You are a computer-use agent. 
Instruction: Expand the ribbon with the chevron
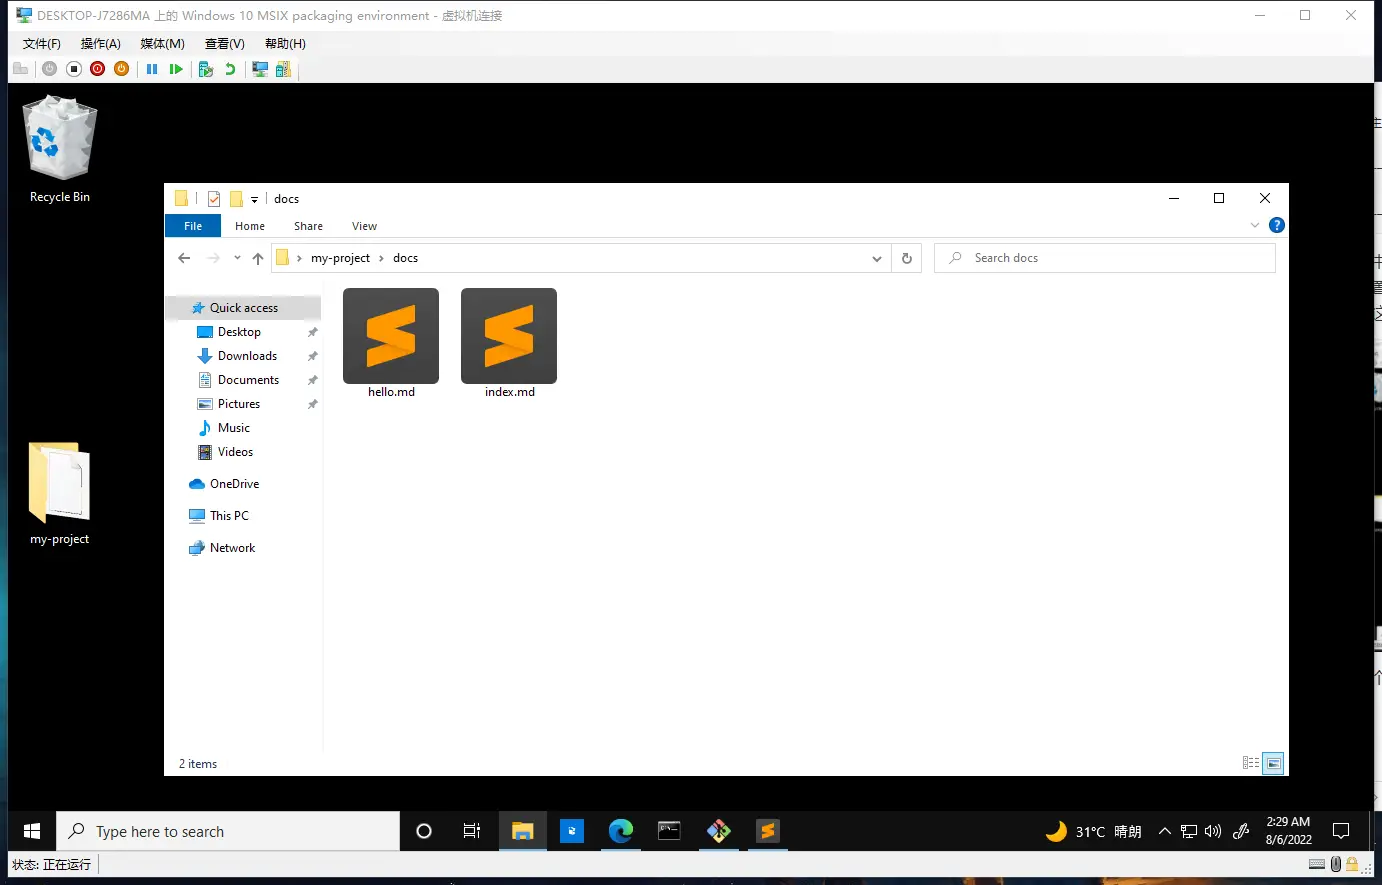[1254, 226]
